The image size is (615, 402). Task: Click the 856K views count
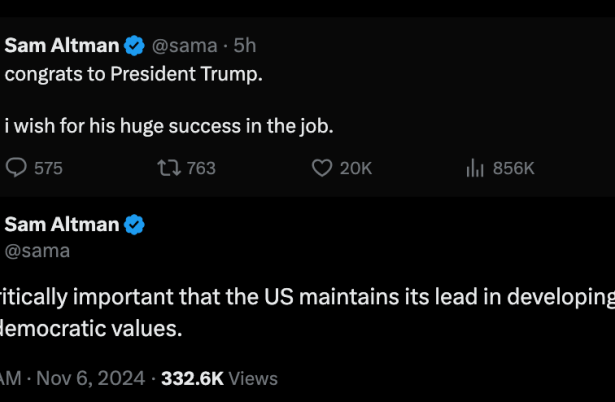[514, 168]
